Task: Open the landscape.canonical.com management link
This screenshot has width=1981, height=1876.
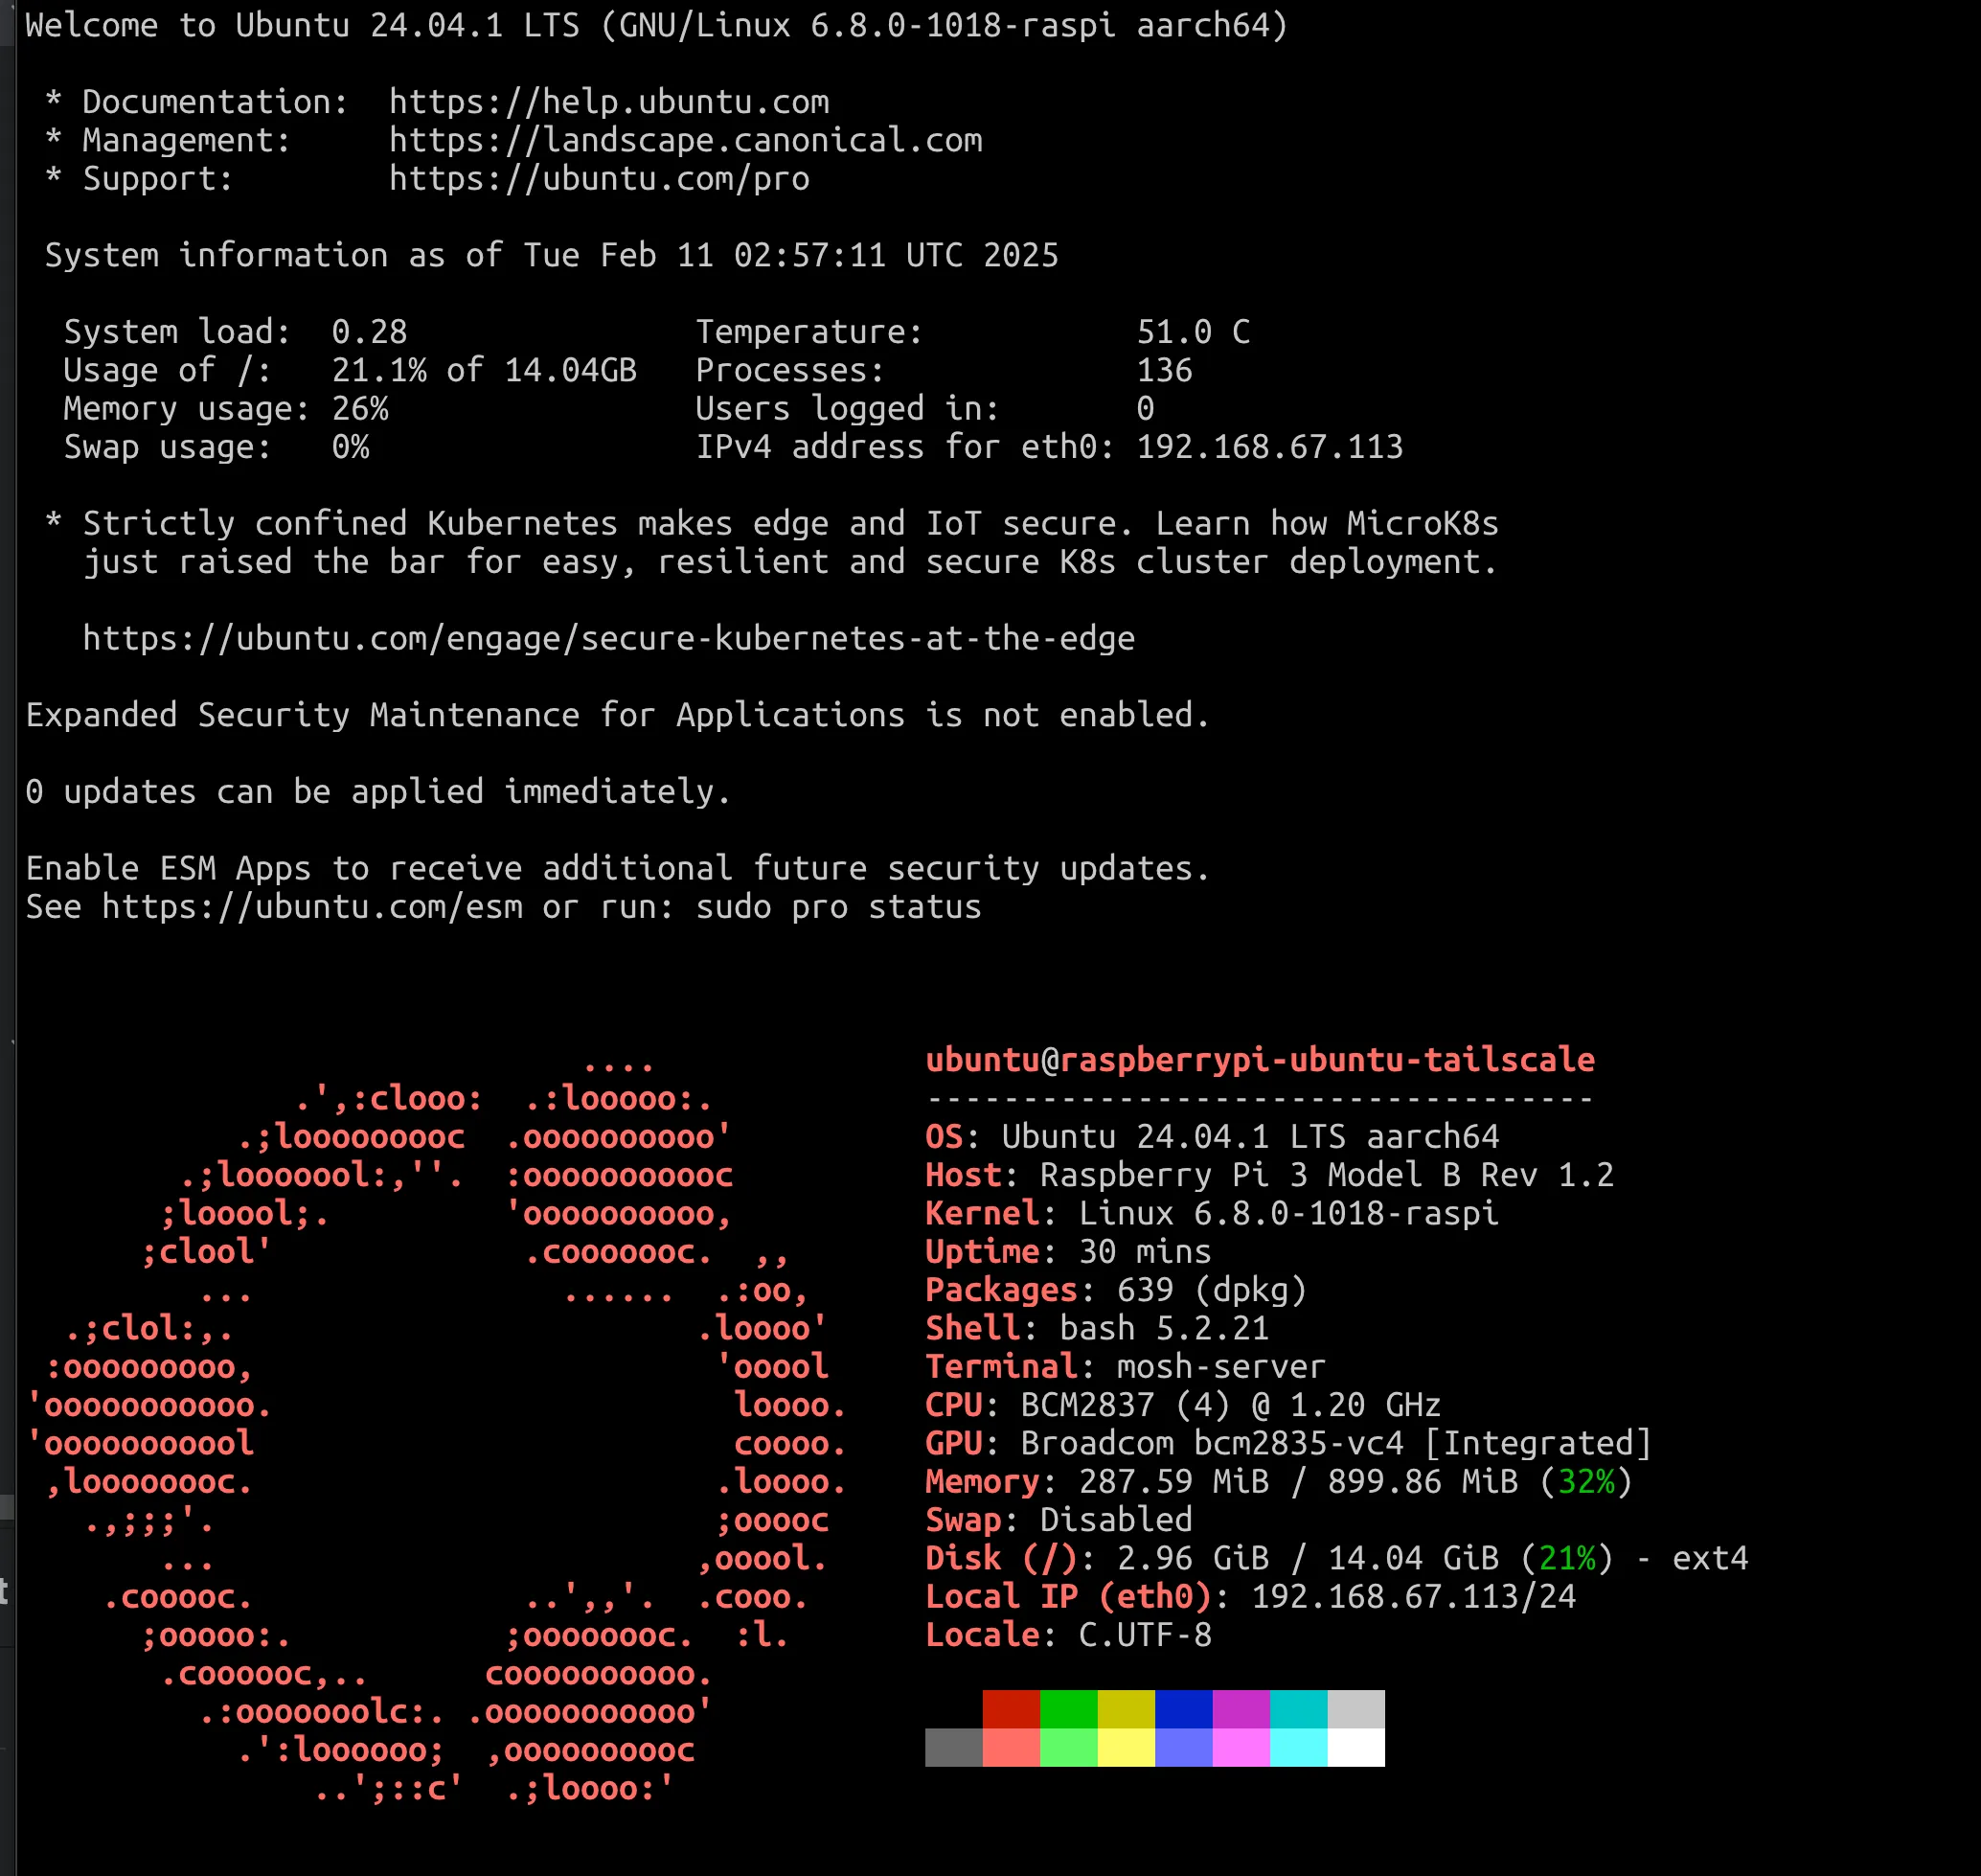Action: 684,140
